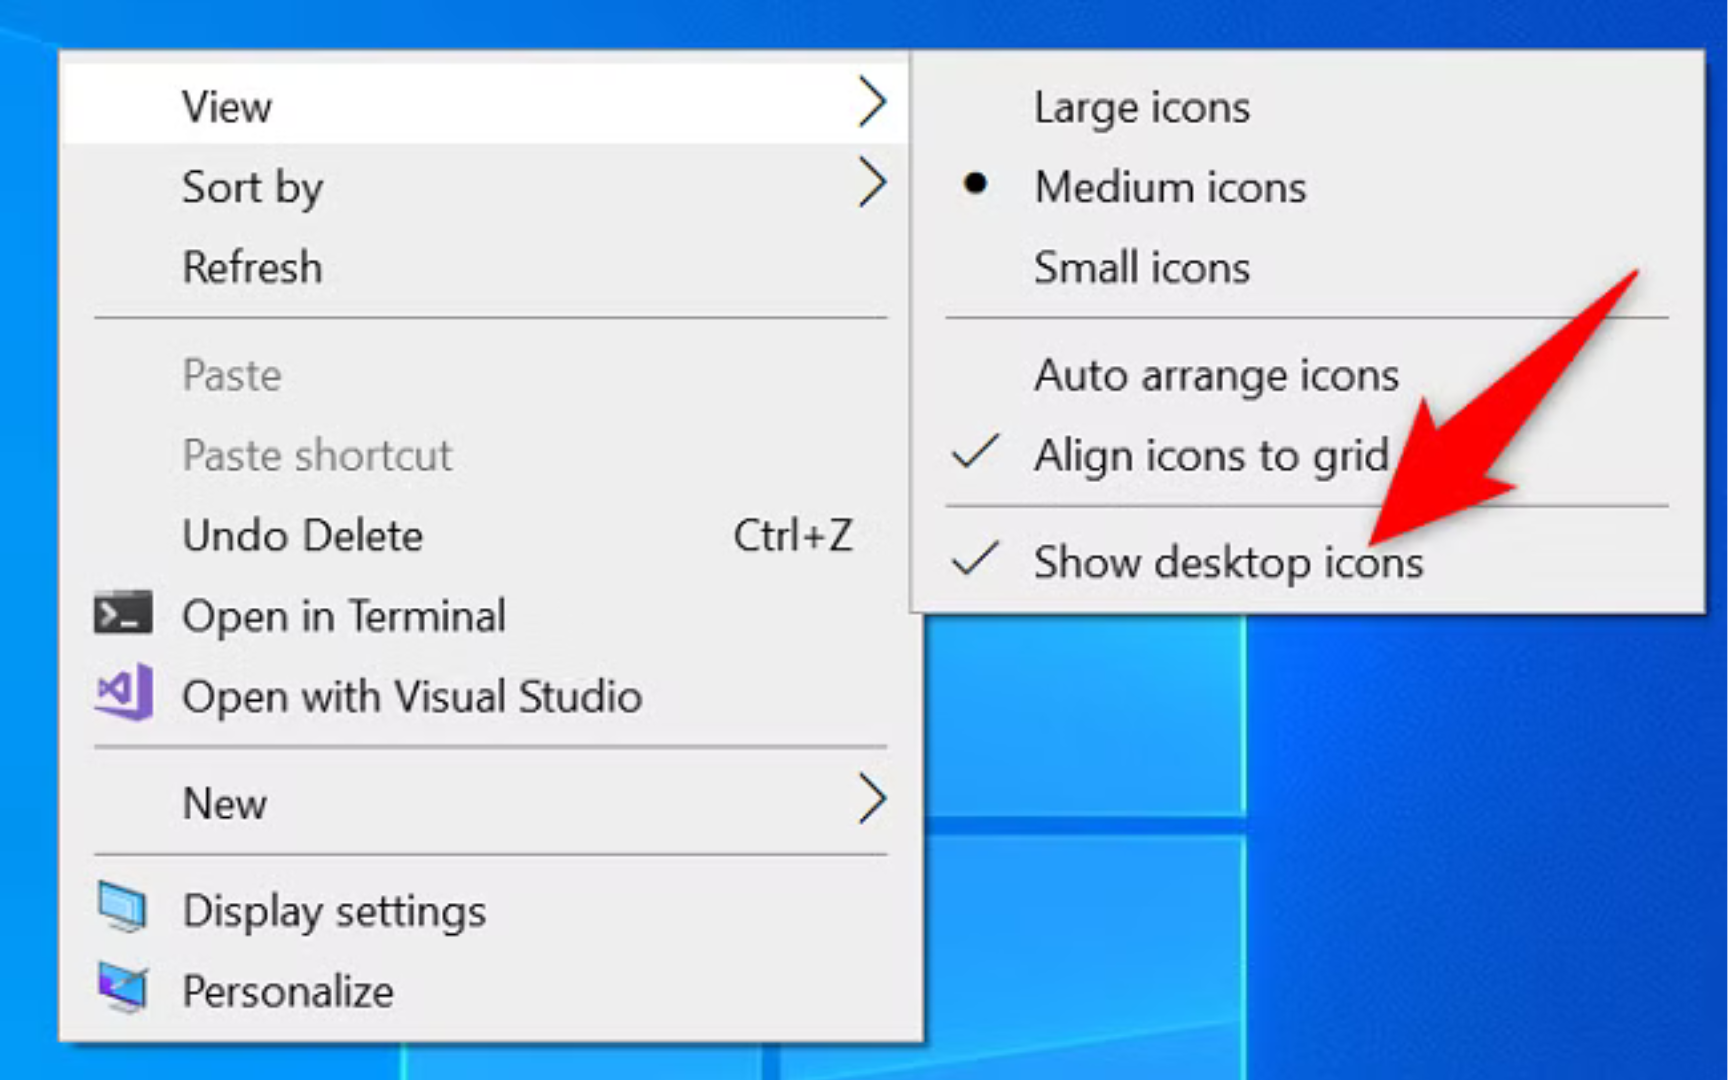Choose Small icons view
This screenshot has height=1080, width=1728.
click(x=1141, y=267)
